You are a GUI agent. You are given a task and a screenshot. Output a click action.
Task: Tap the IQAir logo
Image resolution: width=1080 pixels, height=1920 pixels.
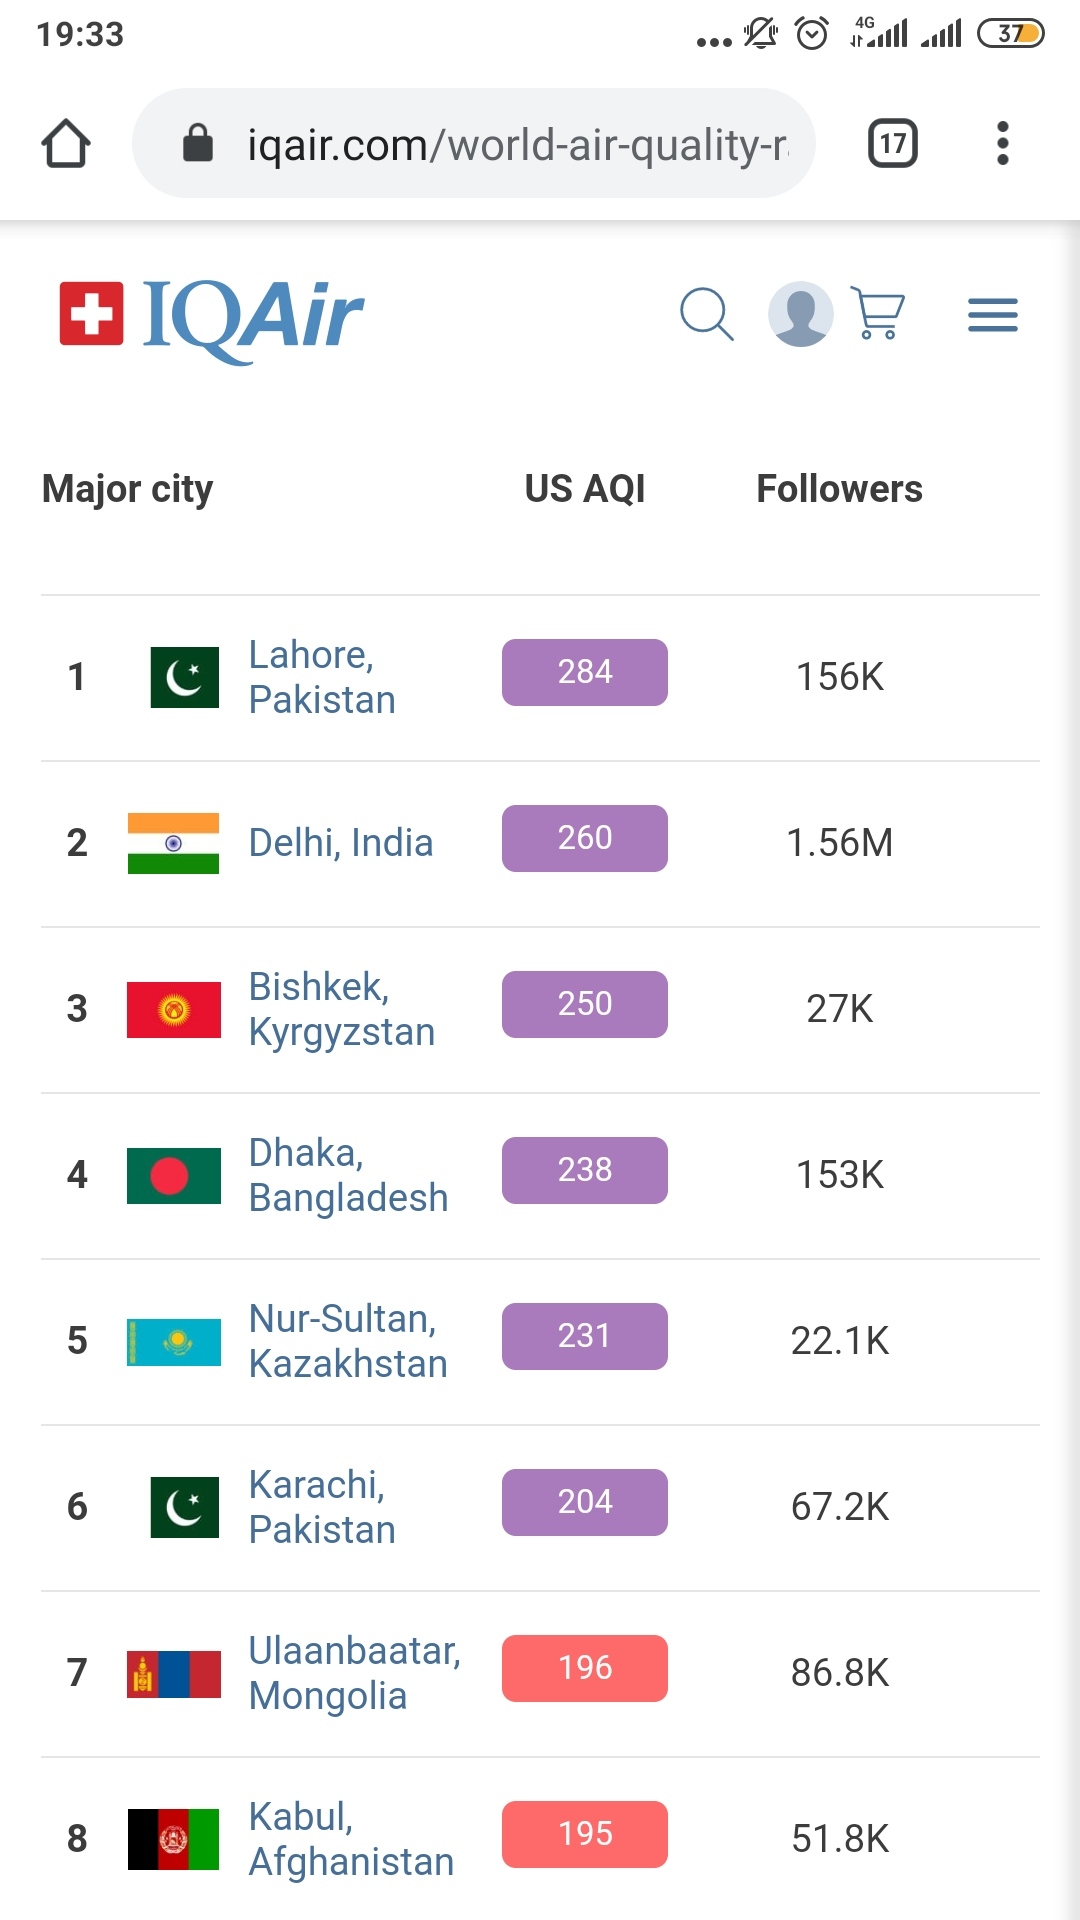pos(212,316)
